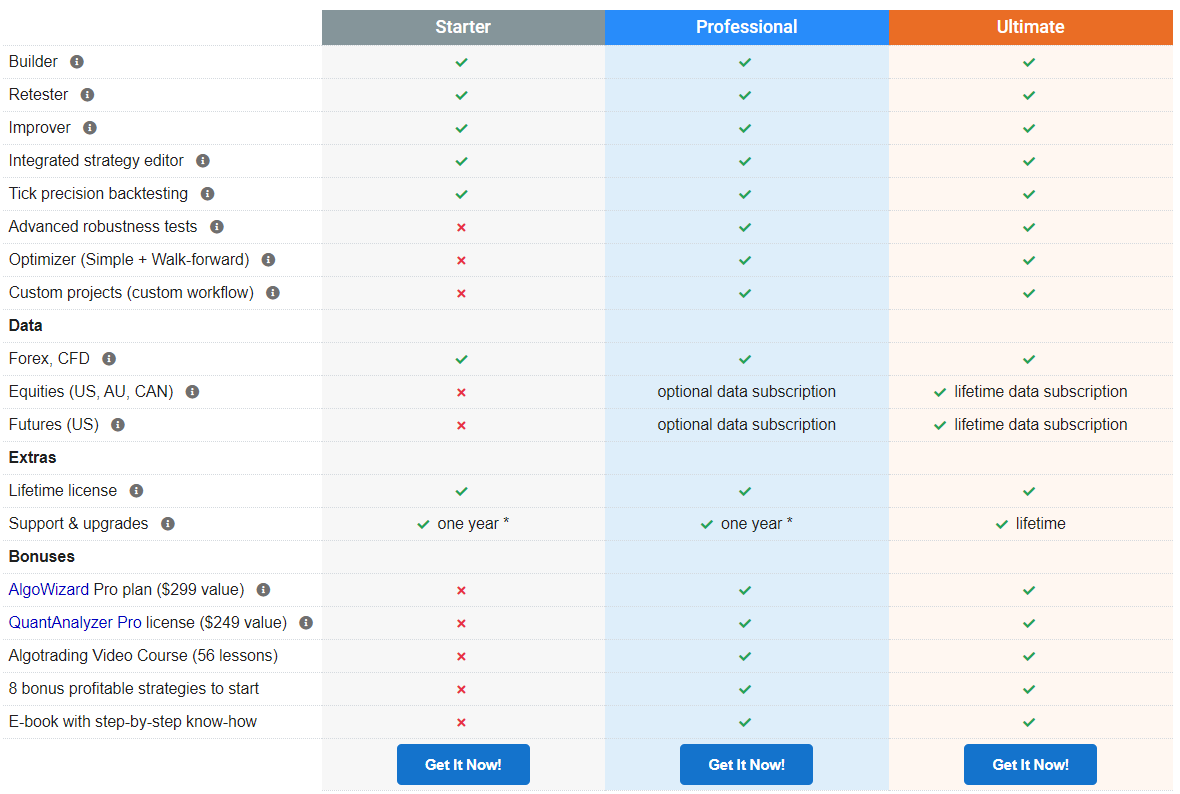Show info for Advanced robustness tests
Image resolution: width=1180 pixels, height=794 pixels.
pos(217,227)
